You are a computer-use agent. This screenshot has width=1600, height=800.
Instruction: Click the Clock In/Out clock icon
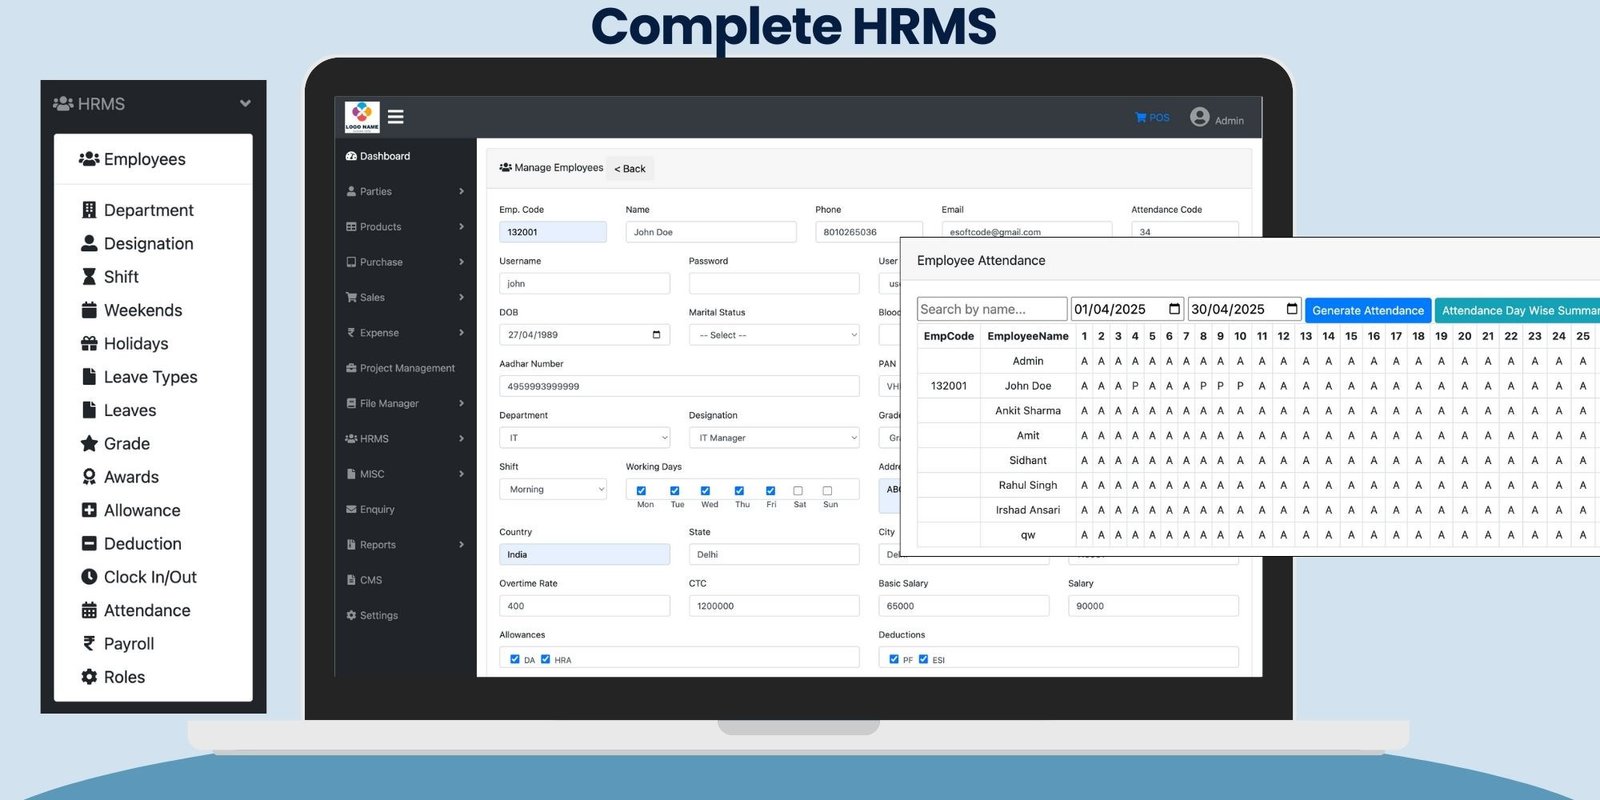[89, 577]
